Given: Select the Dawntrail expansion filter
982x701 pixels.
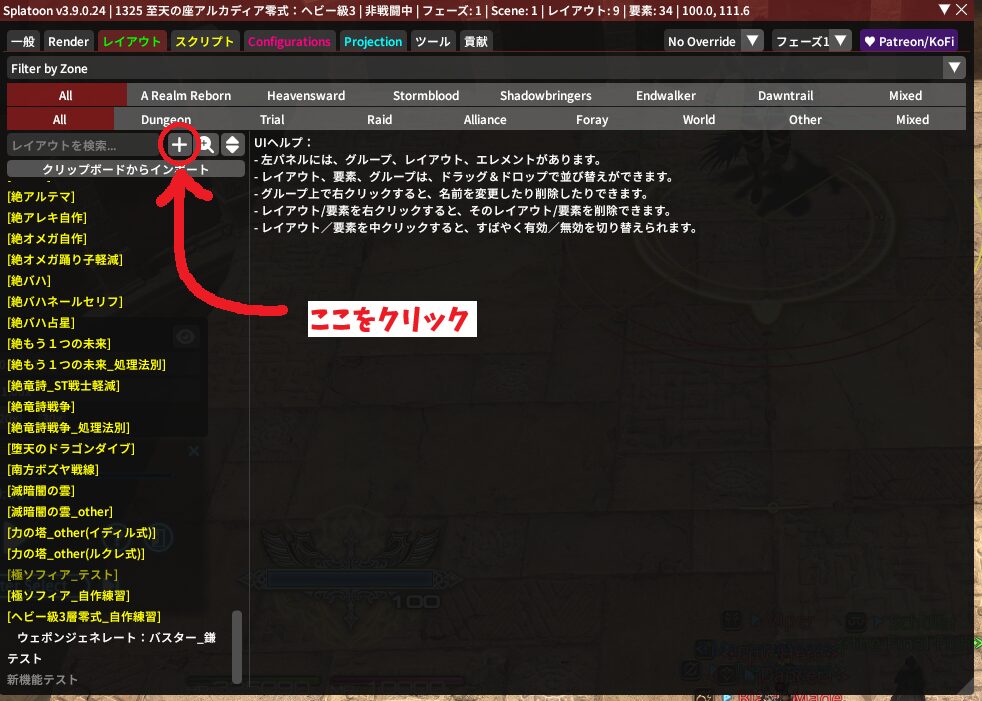Looking at the screenshot, I should 785,96.
